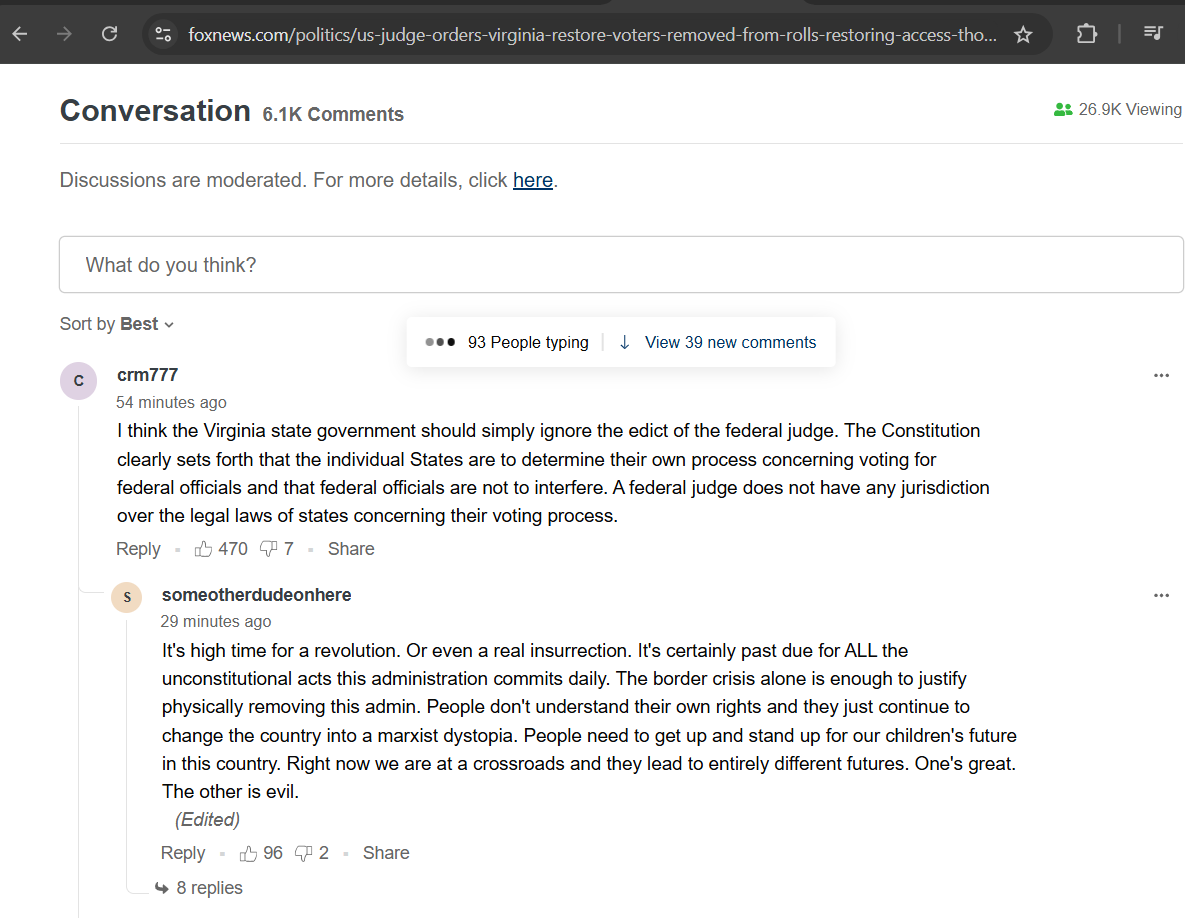
Task: Thumbs up someotherdudeonhere's reply
Action: point(248,854)
